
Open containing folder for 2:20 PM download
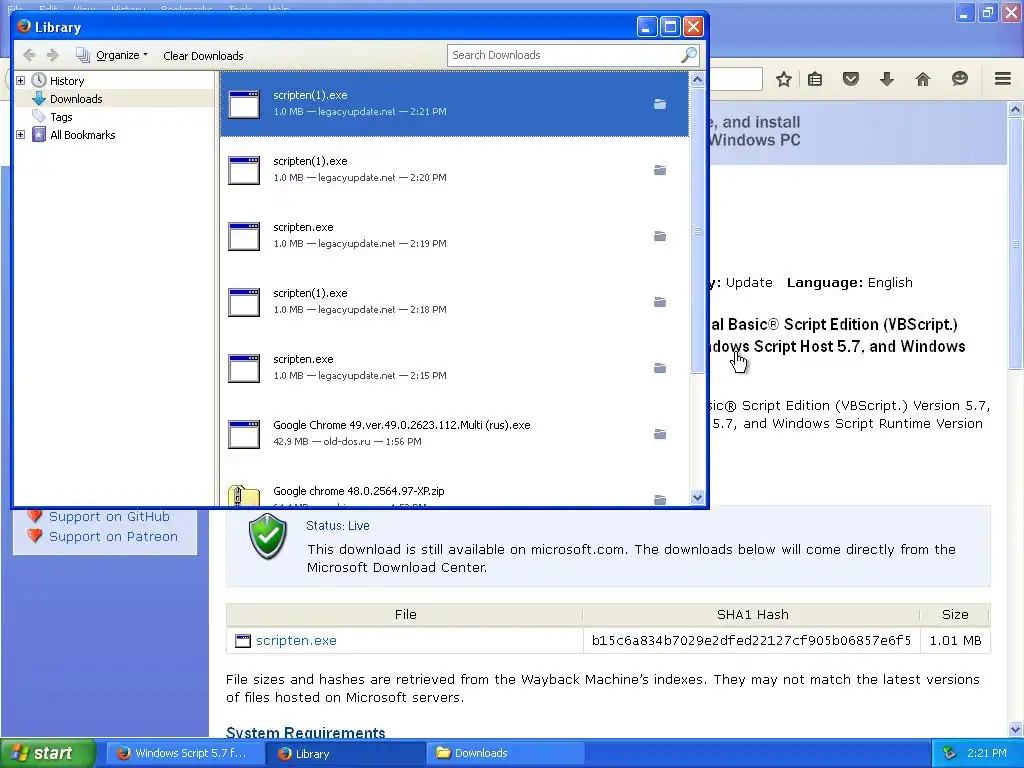coord(660,170)
